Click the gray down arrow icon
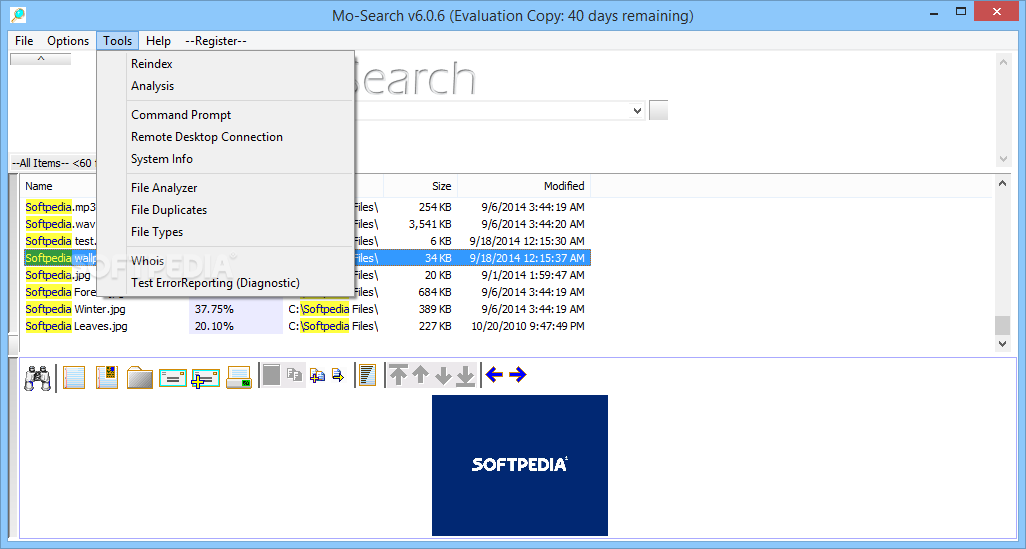Viewport: 1026px width, 549px height. click(443, 375)
